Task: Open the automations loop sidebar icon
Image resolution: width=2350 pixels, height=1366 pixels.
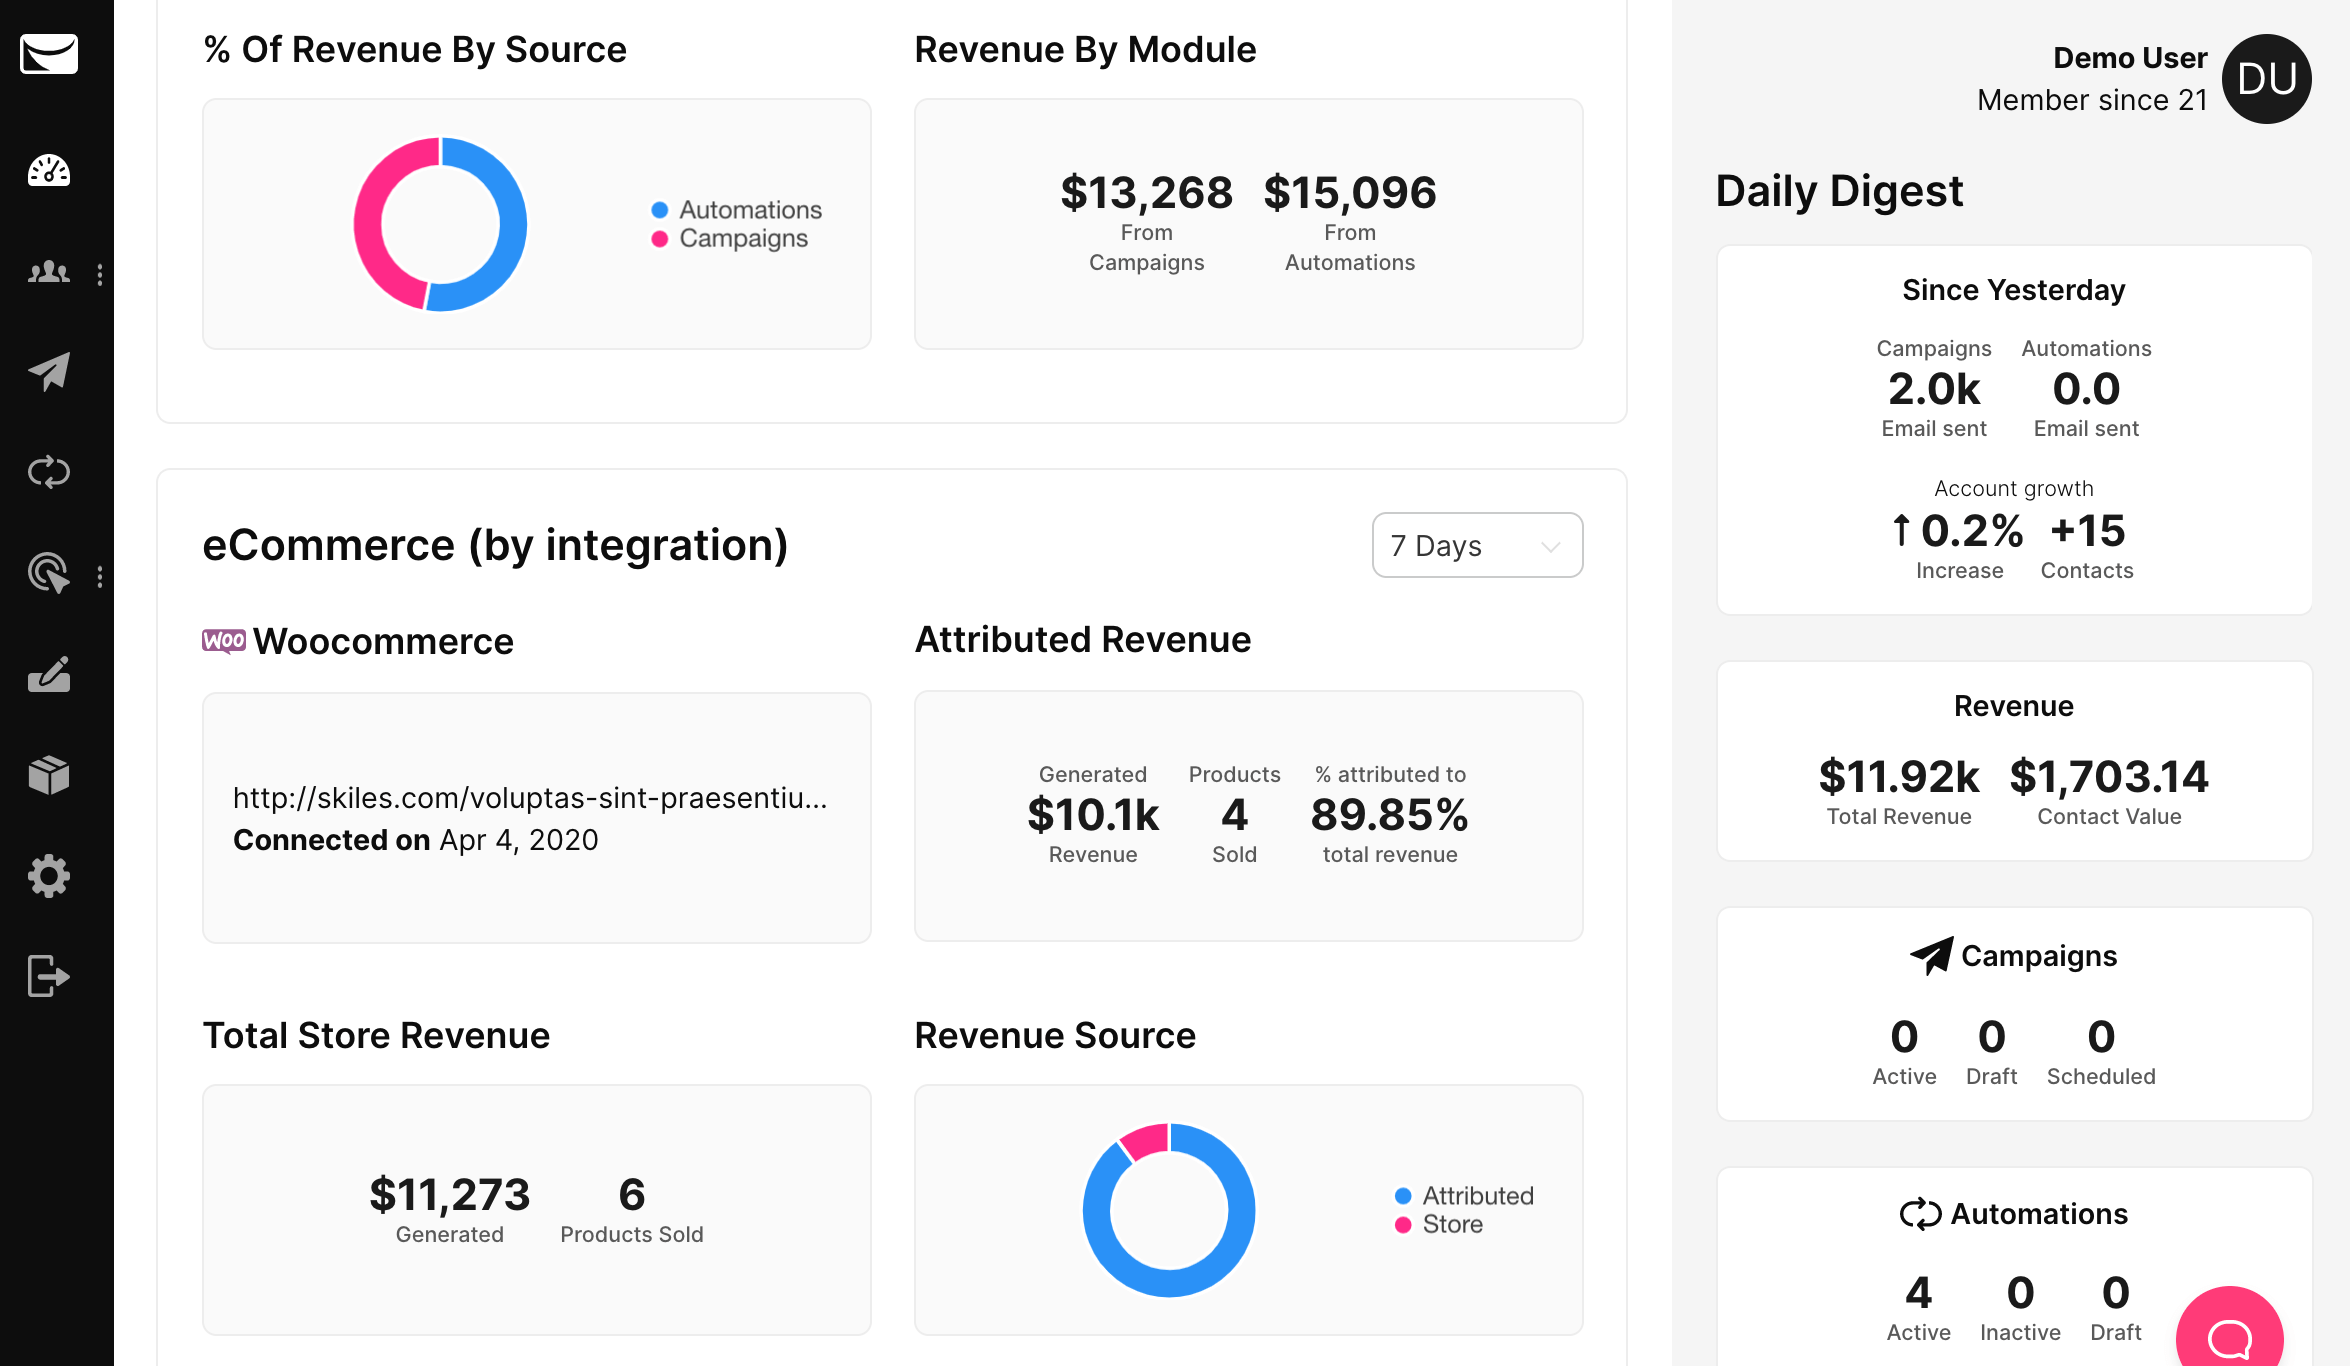Action: tap(49, 472)
